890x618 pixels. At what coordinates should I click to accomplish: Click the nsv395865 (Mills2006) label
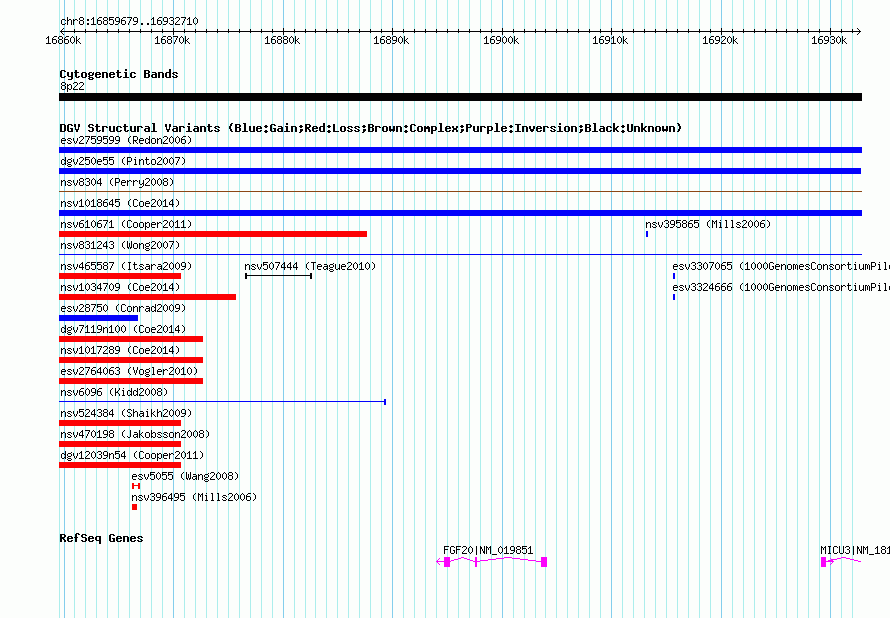click(x=708, y=224)
